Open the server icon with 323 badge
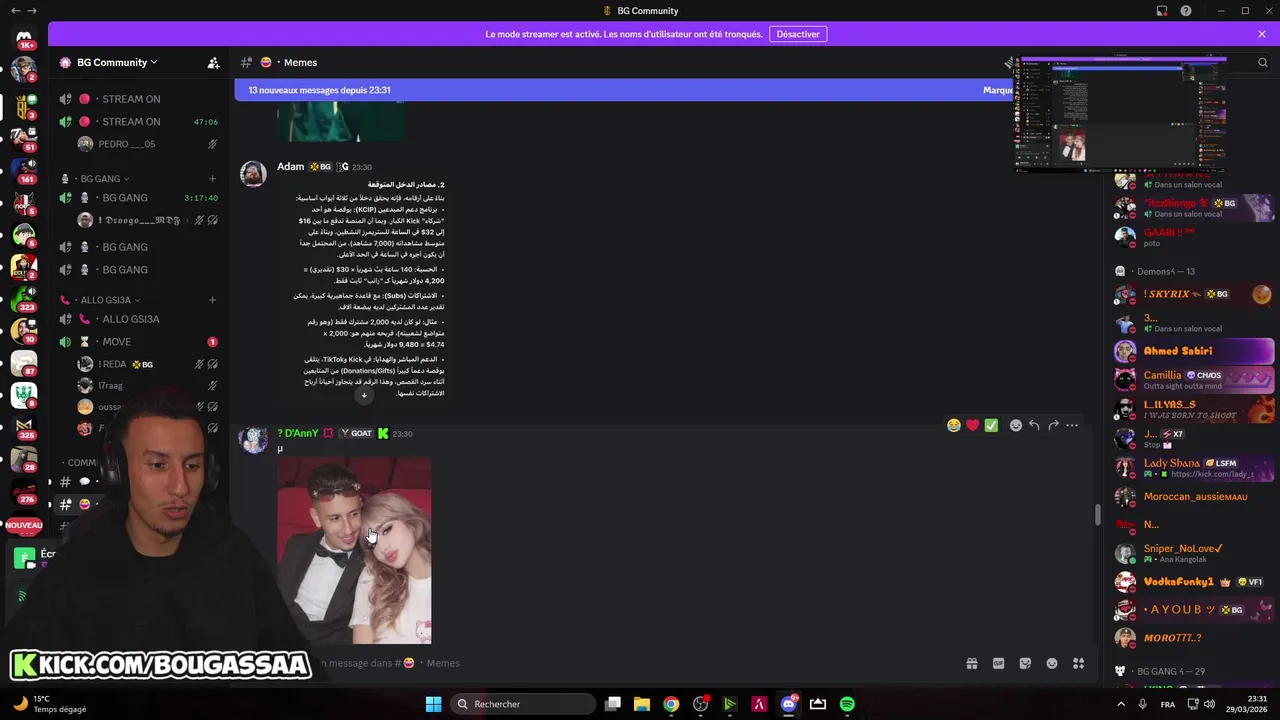The image size is (1280, 720). (x=24, y=297)
